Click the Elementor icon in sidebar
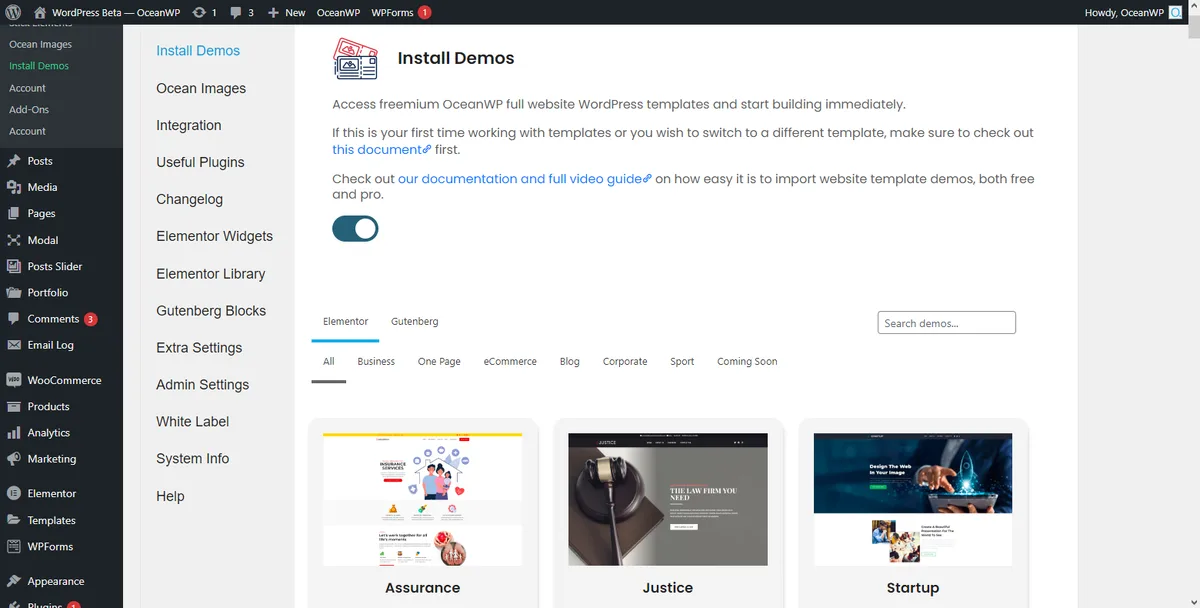Image resolution: width=1200 pixels, height=608 pixels. click(x=14, y=493)
